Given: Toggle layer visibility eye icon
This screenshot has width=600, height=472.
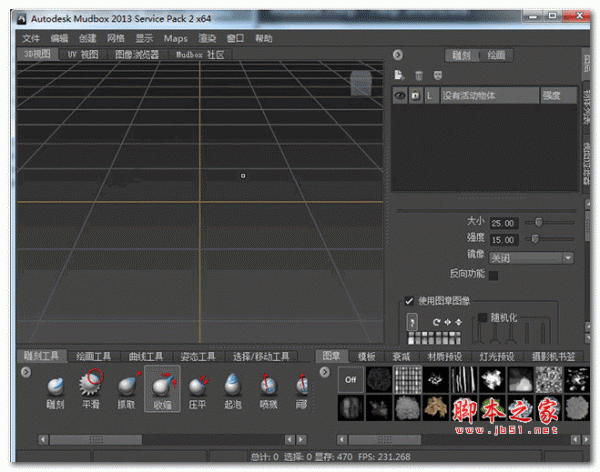Looking at the screenshot, I should [399, 96].
